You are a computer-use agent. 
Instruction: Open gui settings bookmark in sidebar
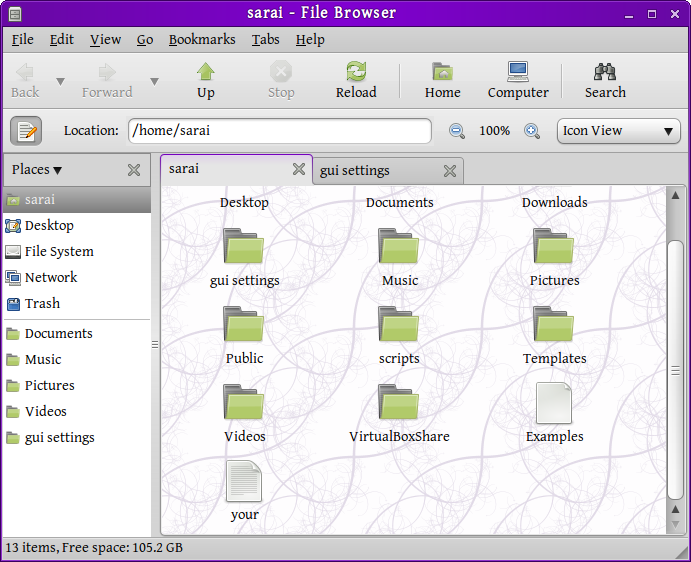pyautogui.click(x=77, y=438)
